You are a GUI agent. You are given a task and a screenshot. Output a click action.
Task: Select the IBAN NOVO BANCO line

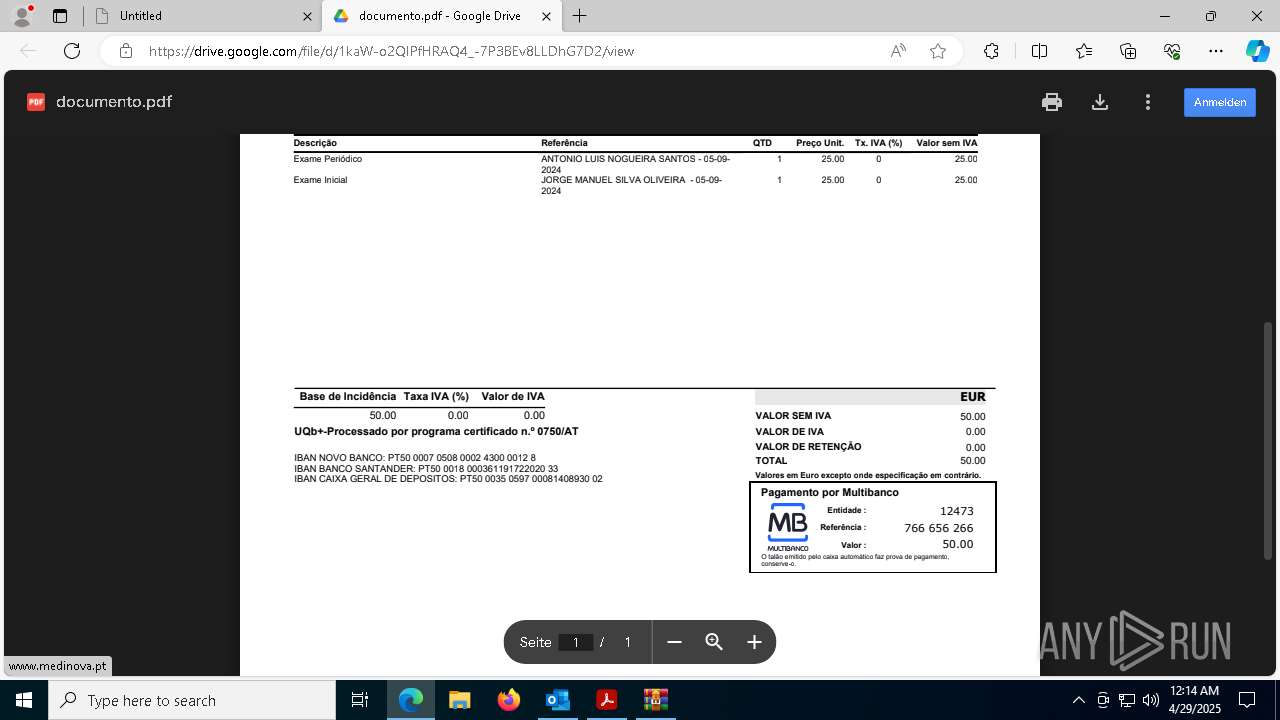pos(414,458)
